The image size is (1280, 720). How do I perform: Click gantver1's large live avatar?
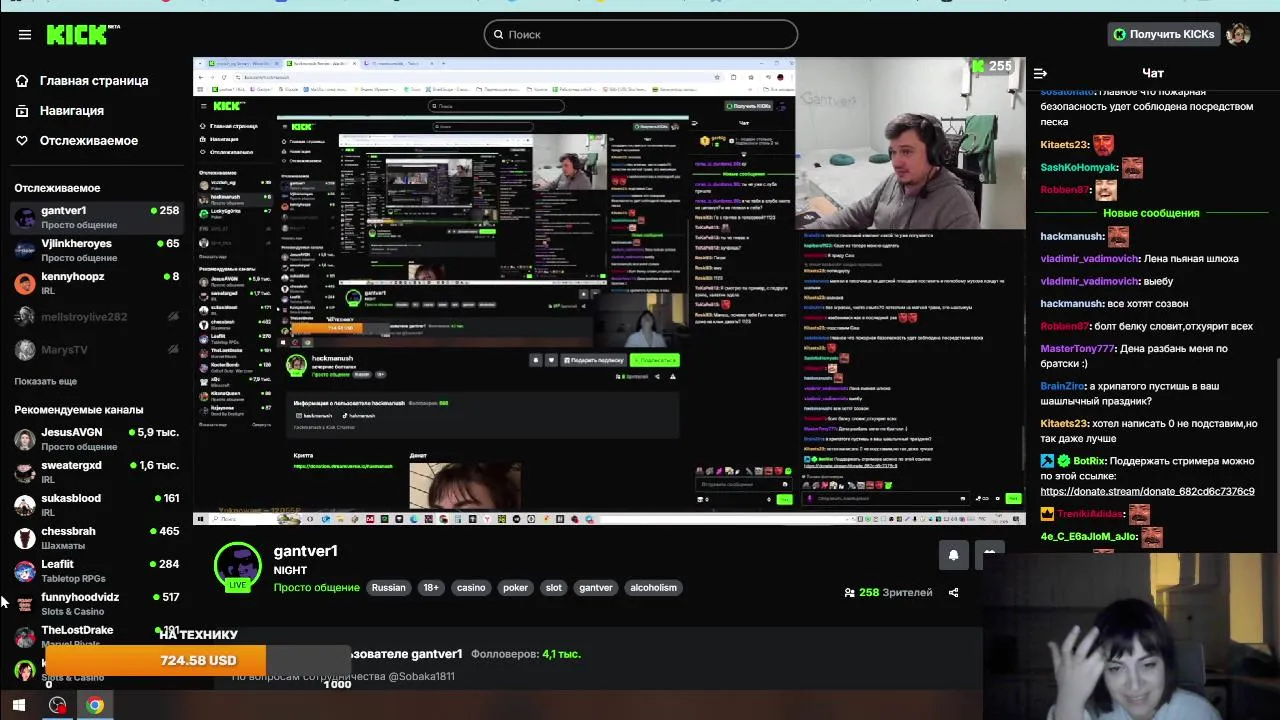point(238,567)
